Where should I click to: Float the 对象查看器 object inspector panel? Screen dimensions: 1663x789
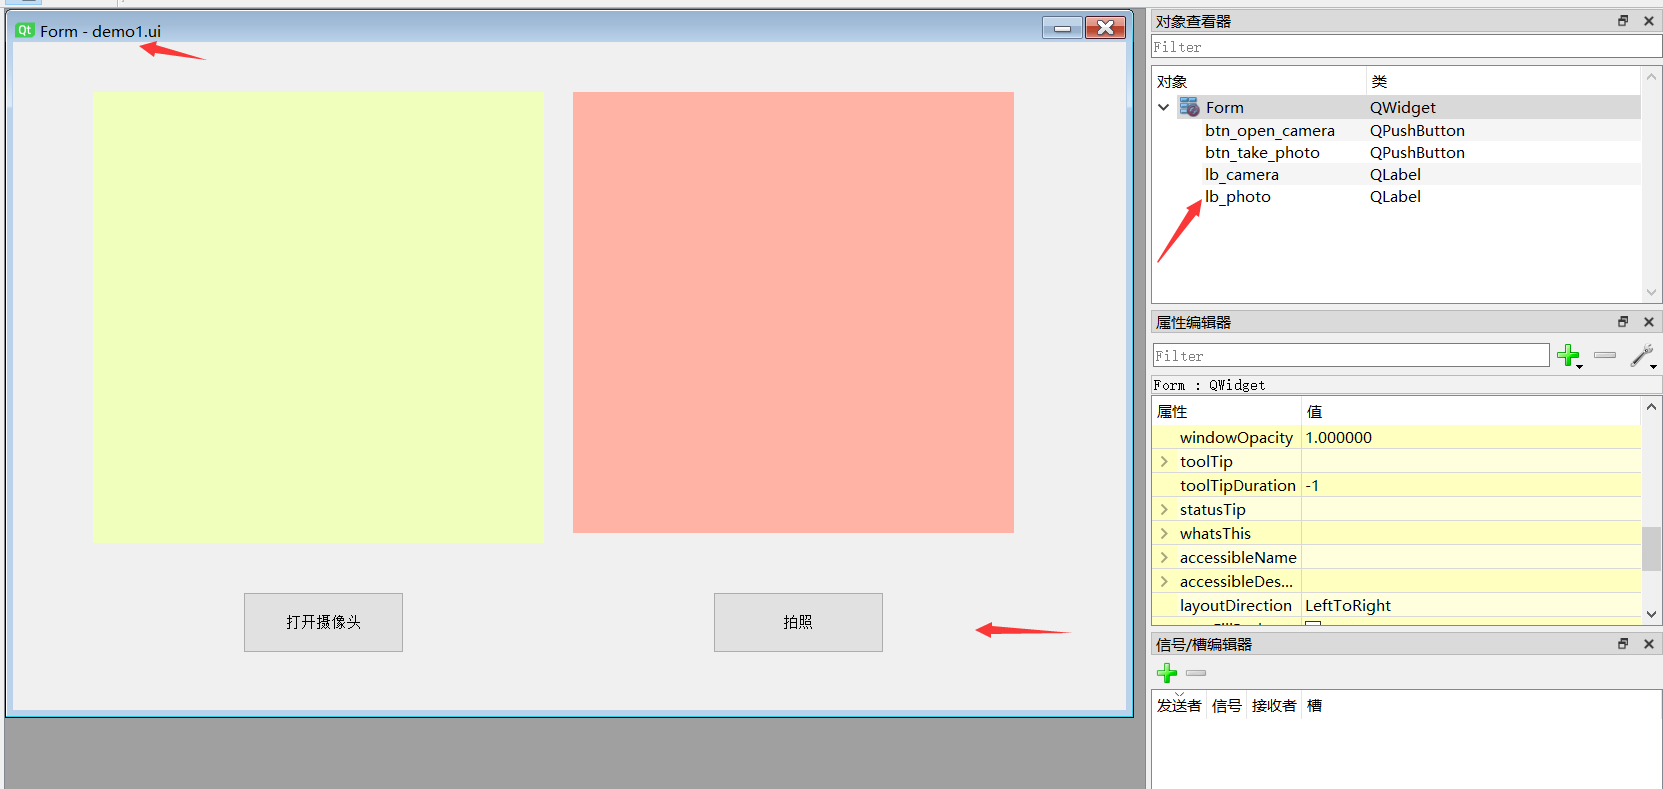click(1623, 21)
